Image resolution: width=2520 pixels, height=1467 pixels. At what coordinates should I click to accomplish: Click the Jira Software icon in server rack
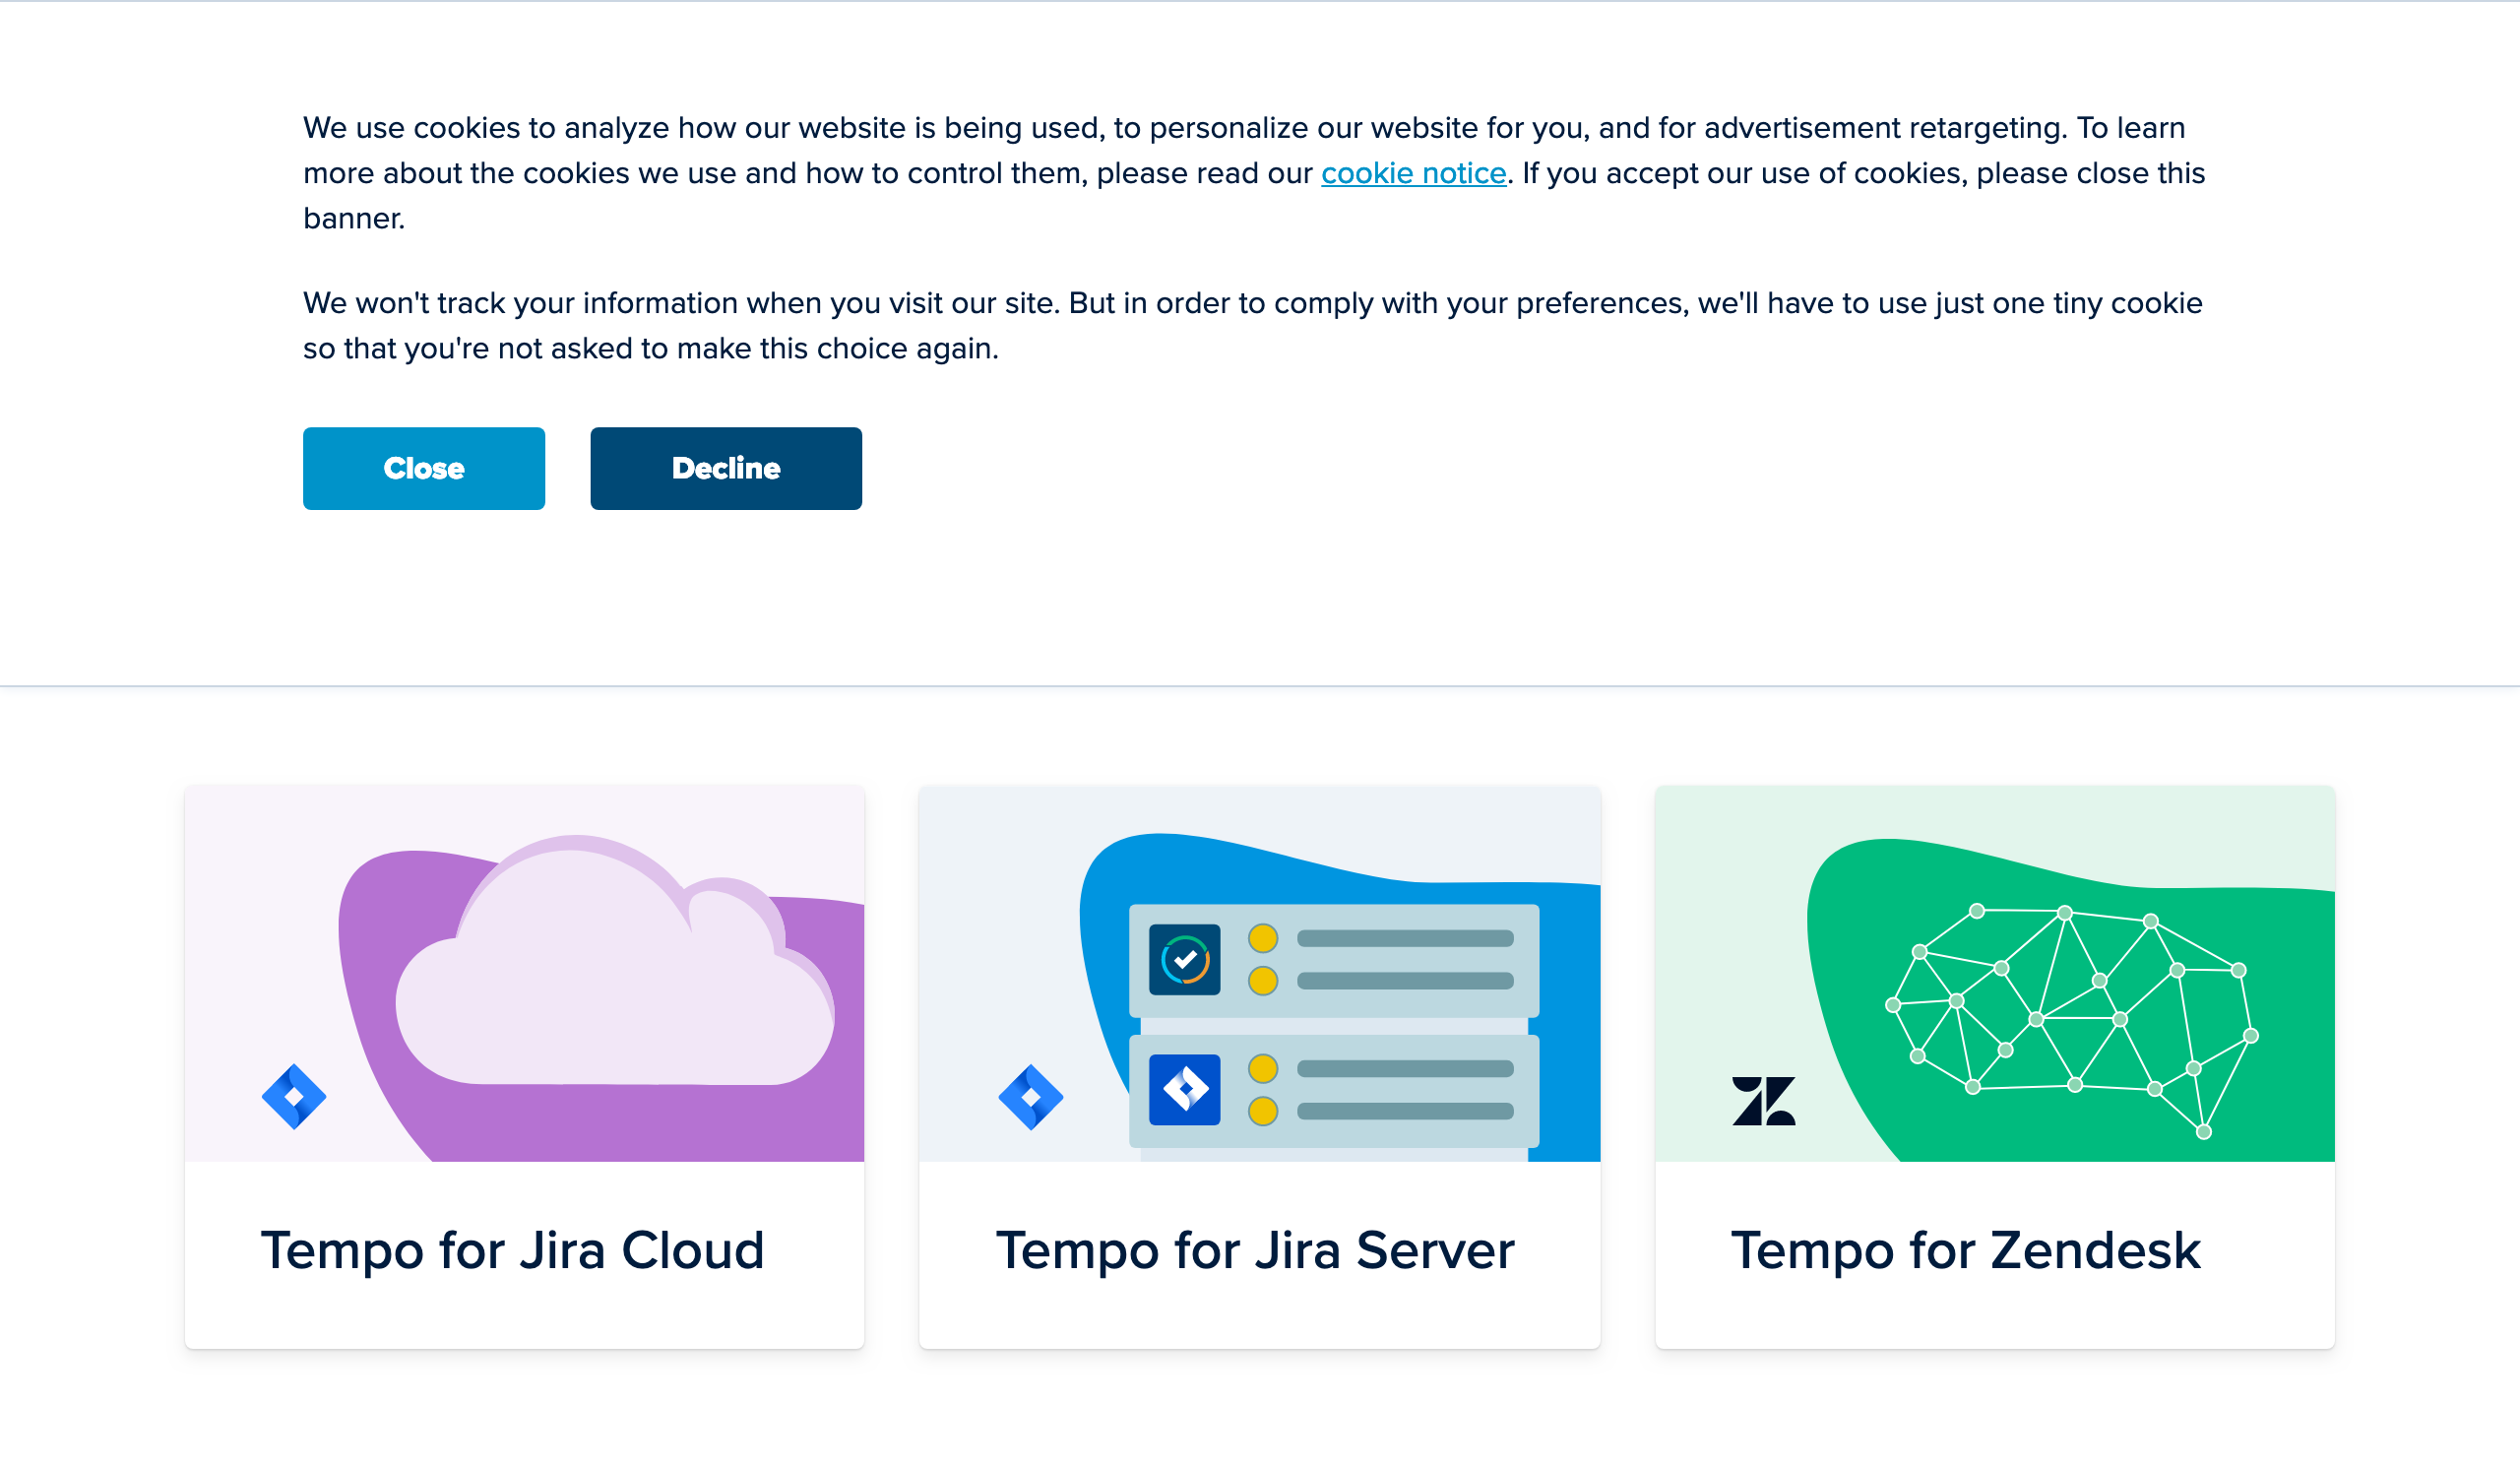pos(1184,1089)
